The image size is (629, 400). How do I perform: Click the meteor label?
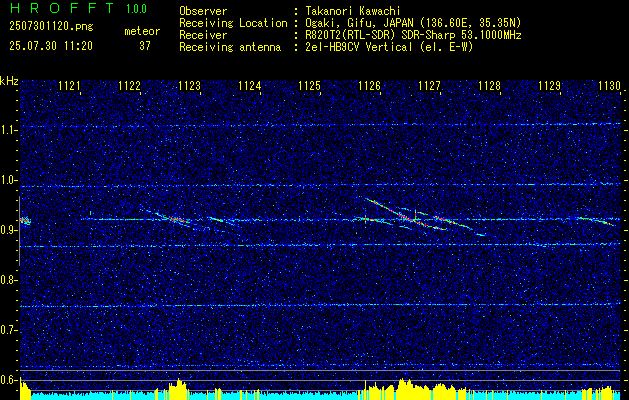pyautogui.click(x=142, y=31)
